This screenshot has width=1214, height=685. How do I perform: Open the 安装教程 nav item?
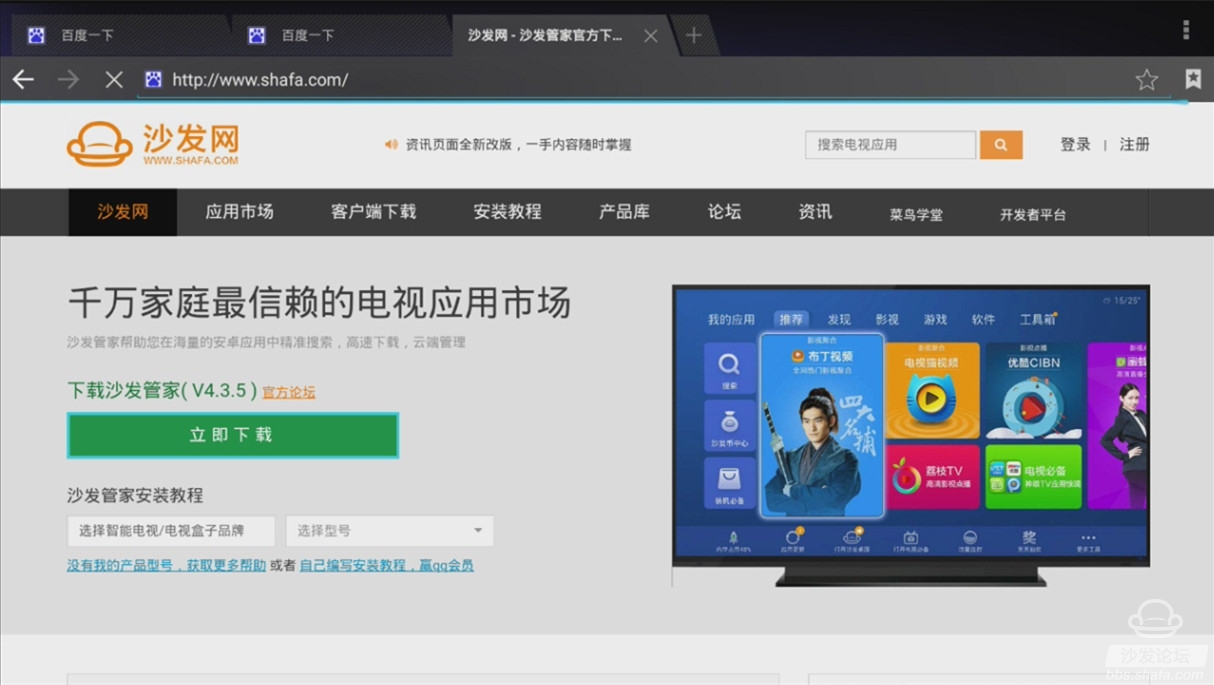[507, 212]
